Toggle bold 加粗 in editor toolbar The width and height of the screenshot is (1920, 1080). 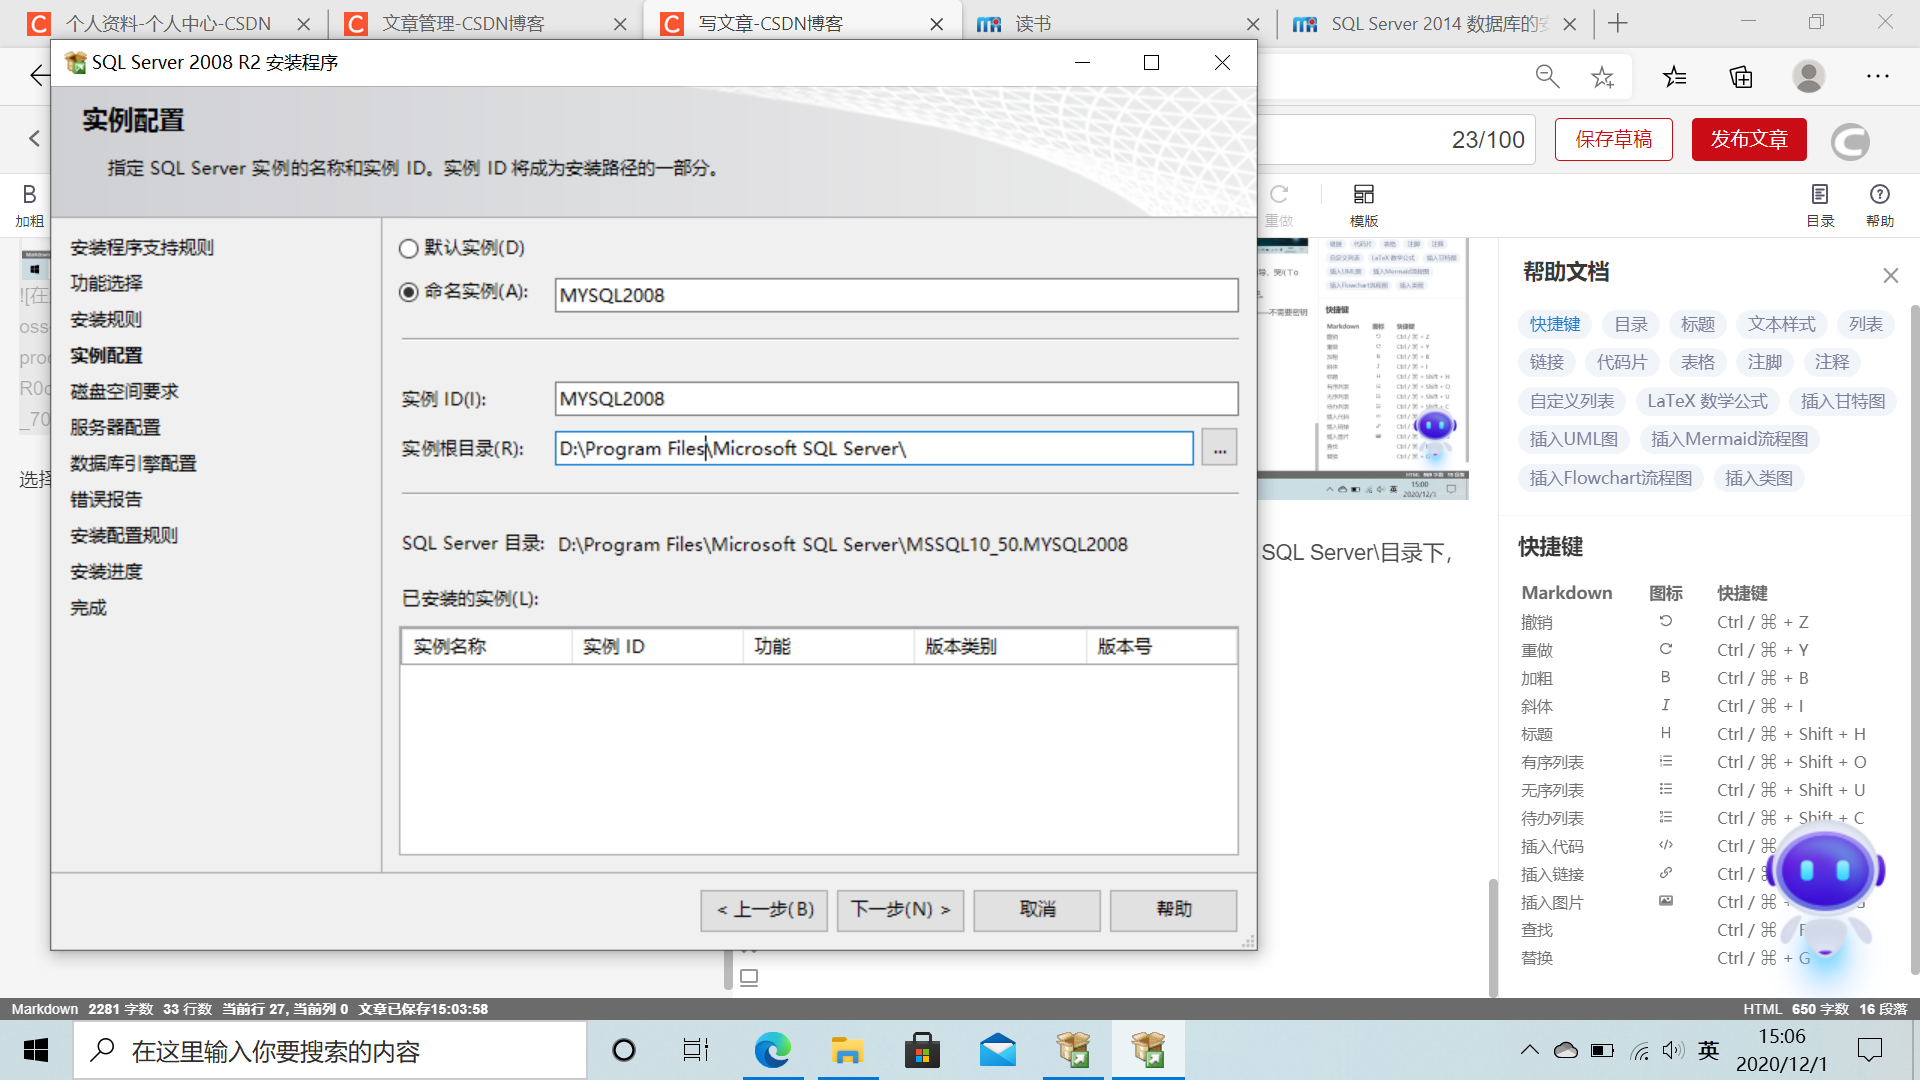(29, 205)
